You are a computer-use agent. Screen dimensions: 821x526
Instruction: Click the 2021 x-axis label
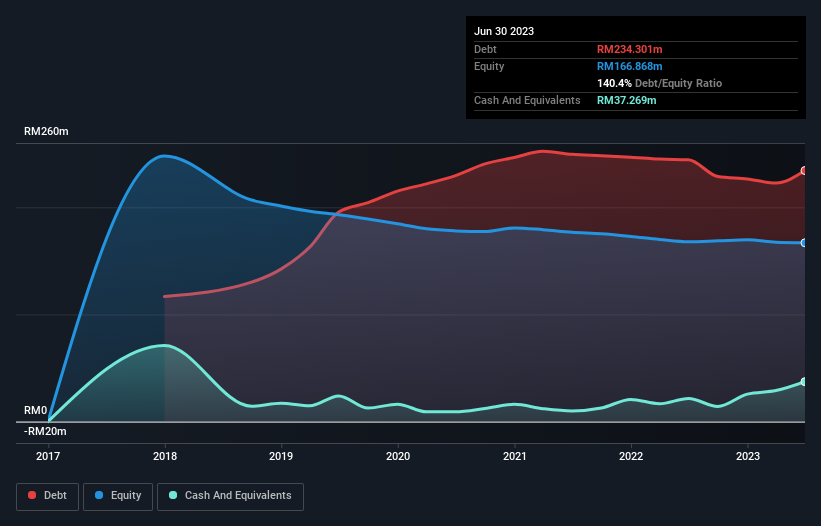point(515,456)
